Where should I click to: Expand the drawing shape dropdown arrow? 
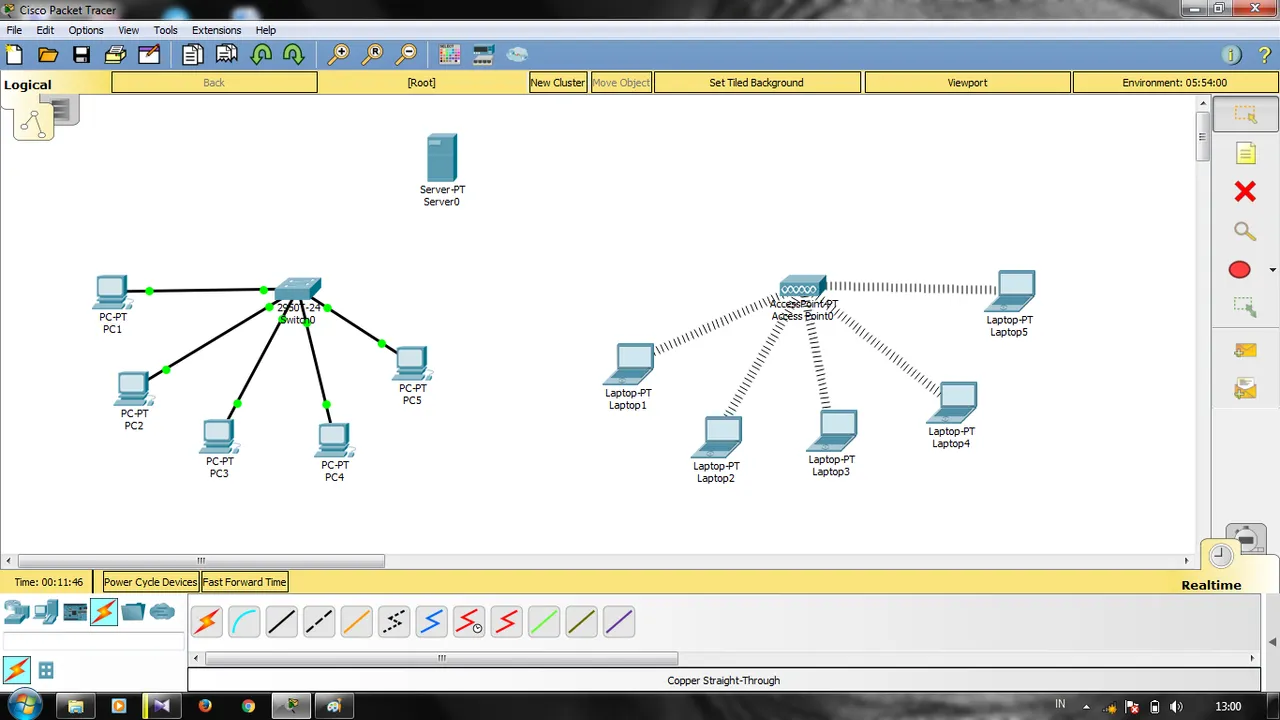click(1272, 270)
